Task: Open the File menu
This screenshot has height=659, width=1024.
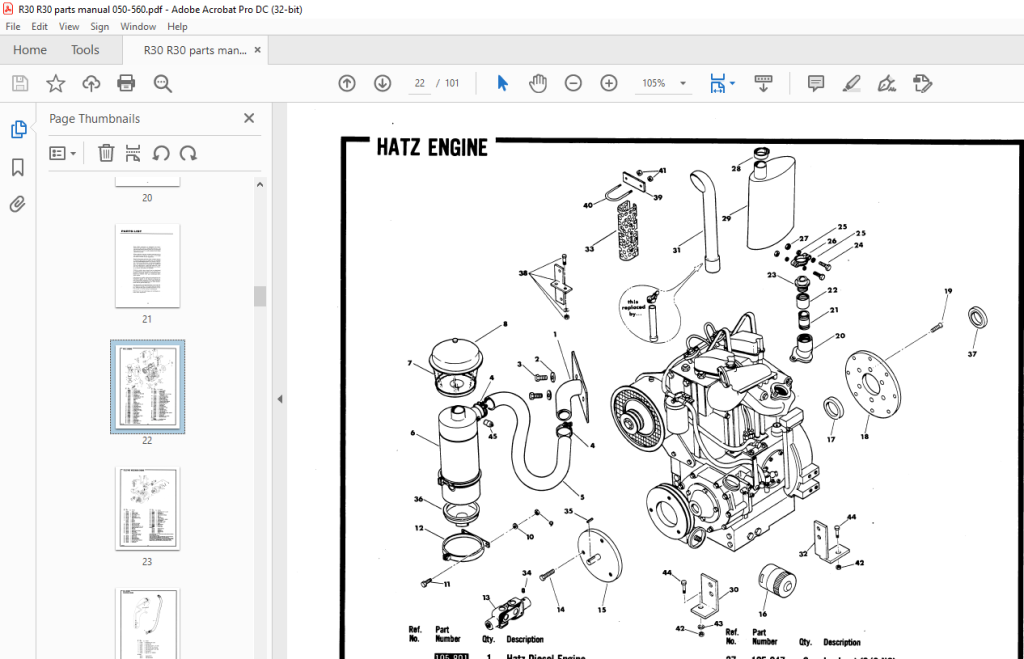Action: click(13, 27)
